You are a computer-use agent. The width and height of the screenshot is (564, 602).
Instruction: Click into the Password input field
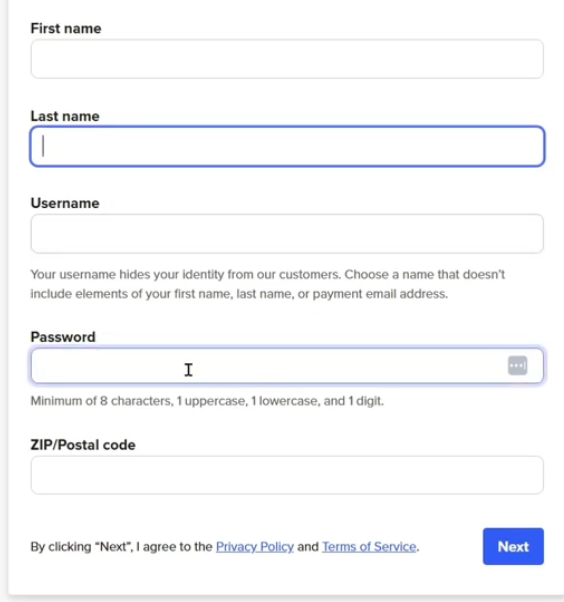pyautogui.click(x=287, y=366)
